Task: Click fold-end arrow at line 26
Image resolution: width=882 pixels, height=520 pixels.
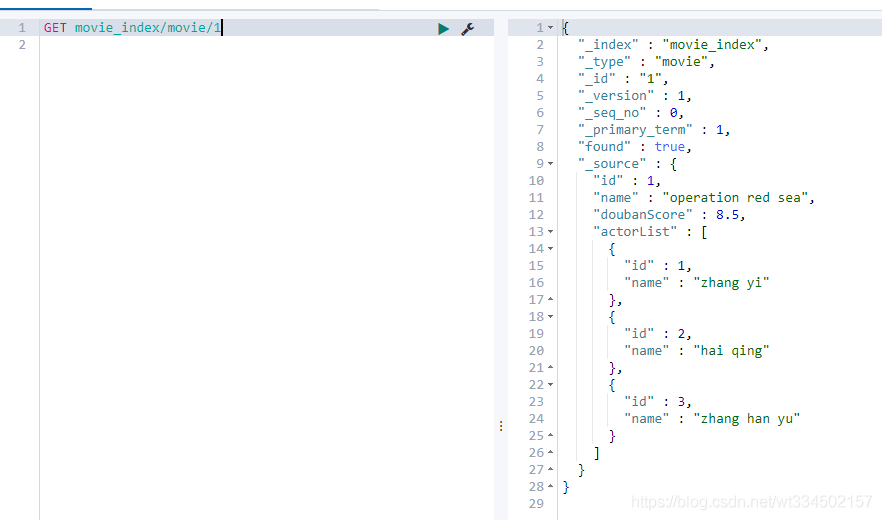Action: (x=551, y=452)
